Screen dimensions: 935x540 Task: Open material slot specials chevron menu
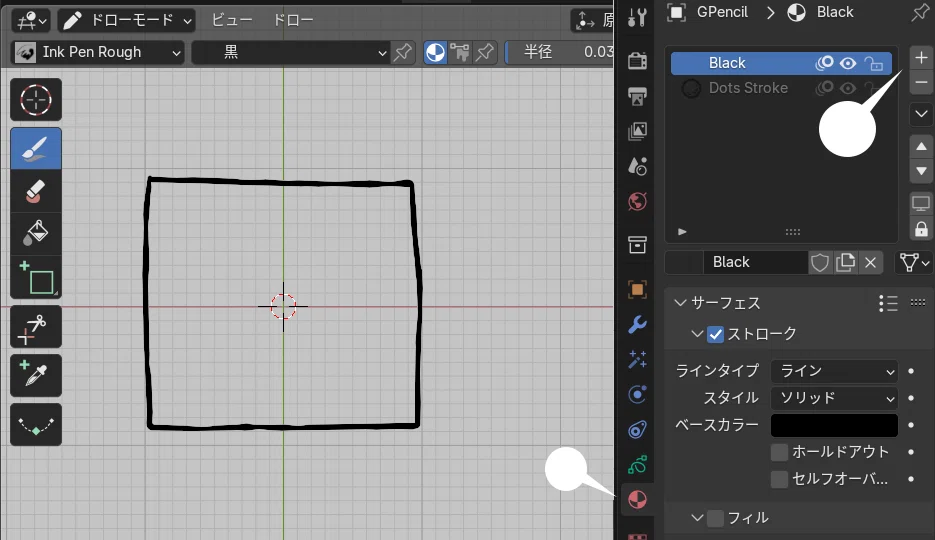(x=921, y=113)
